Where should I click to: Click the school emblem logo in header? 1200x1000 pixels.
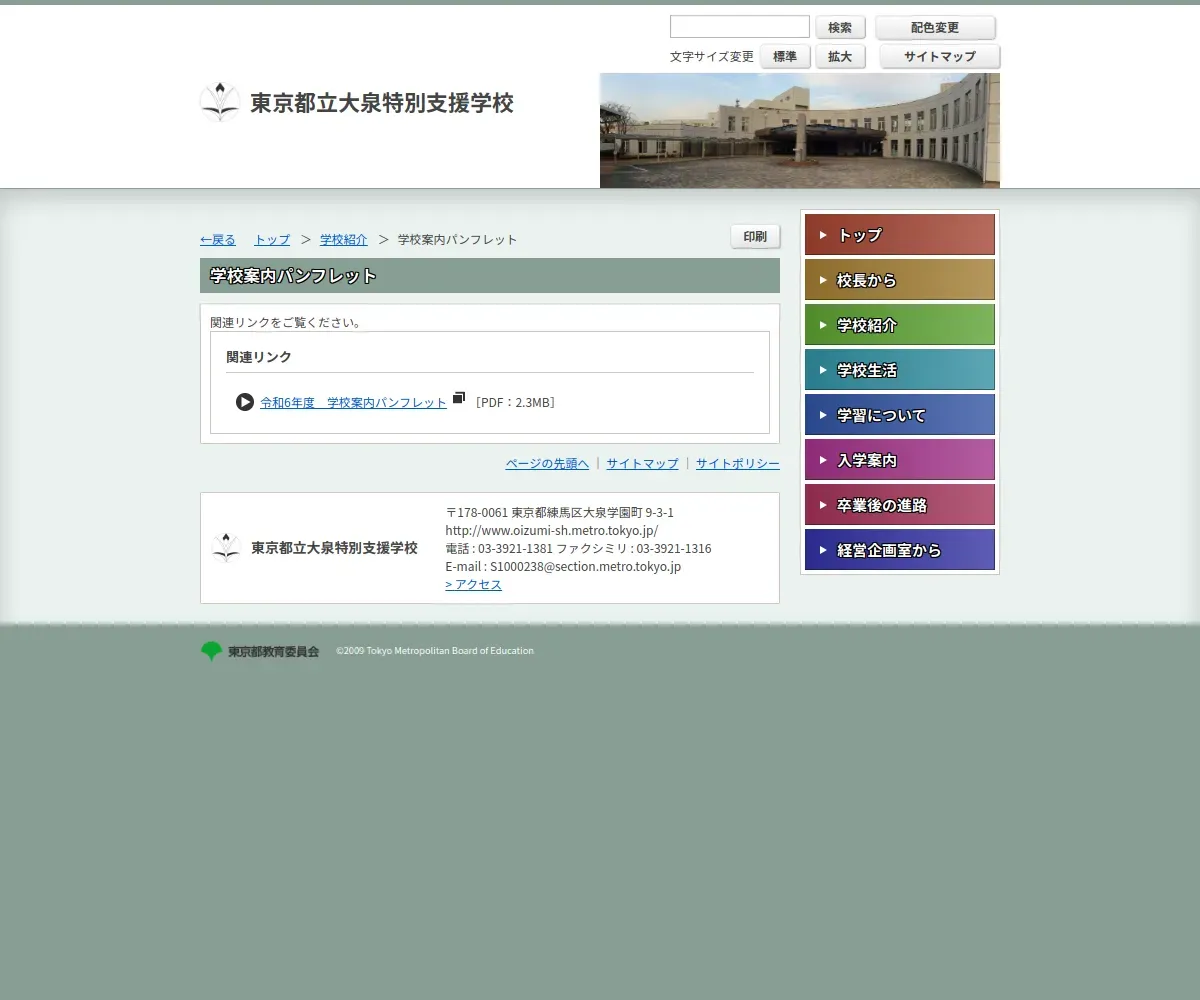[219, 102]
